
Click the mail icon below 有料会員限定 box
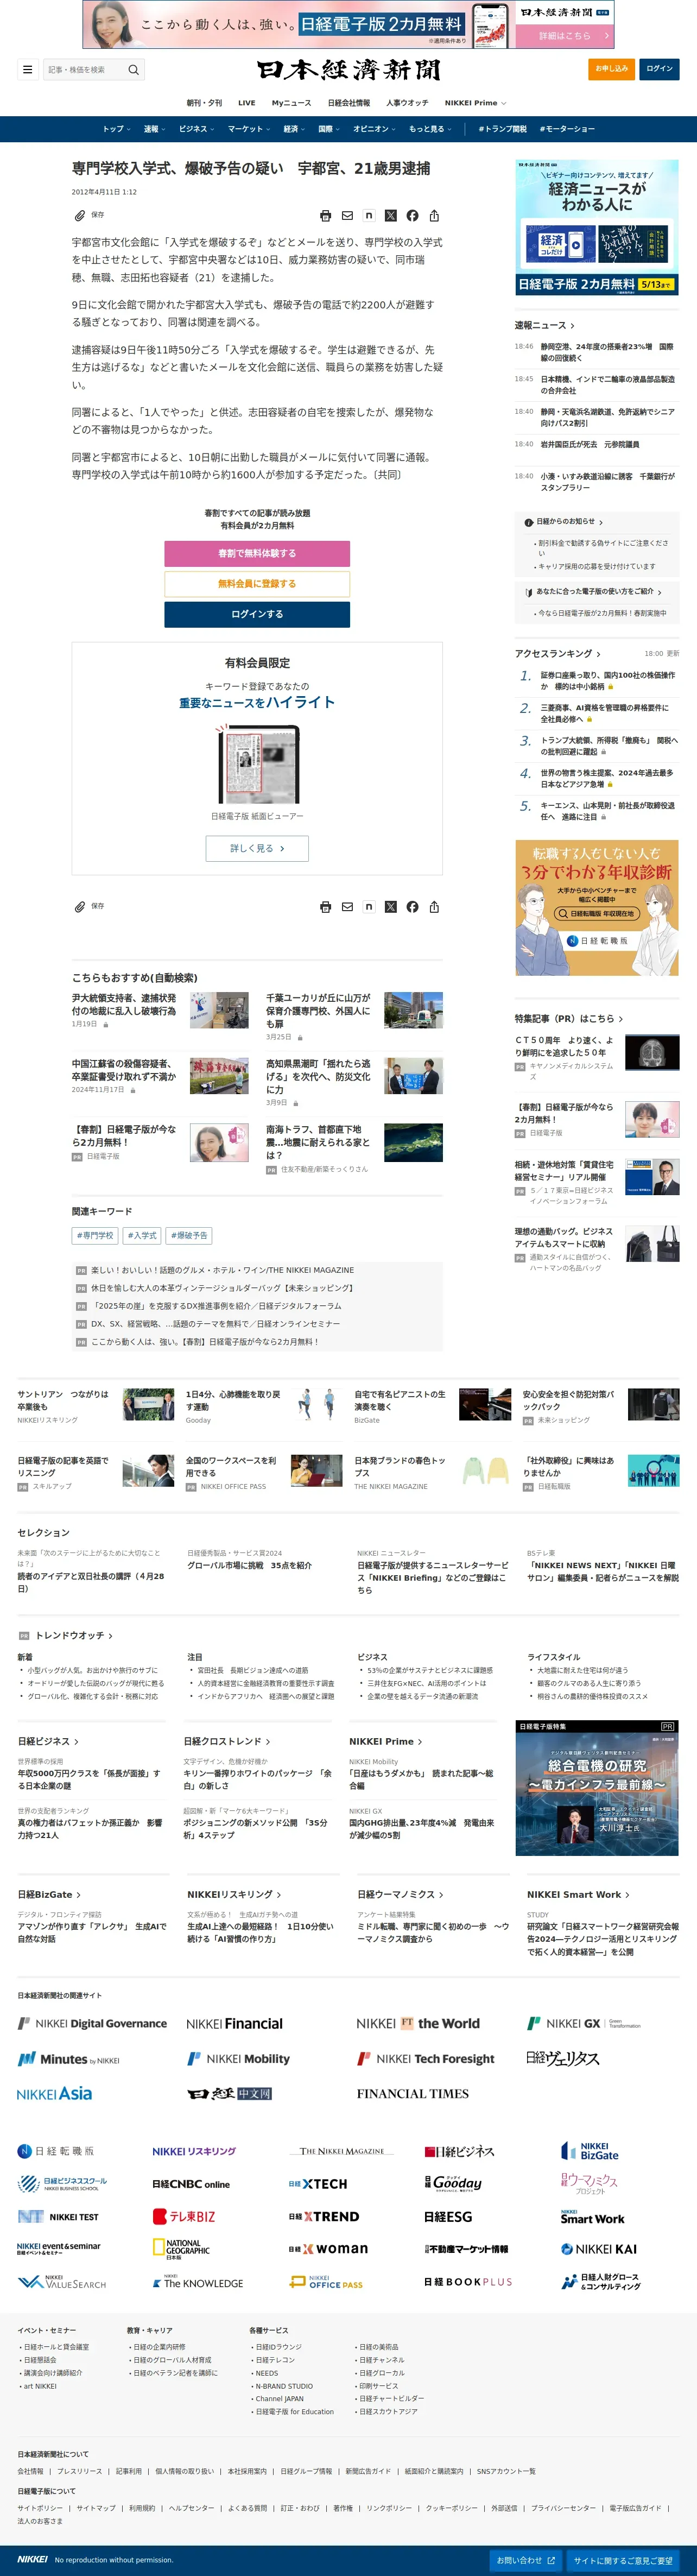pos(347,906)
